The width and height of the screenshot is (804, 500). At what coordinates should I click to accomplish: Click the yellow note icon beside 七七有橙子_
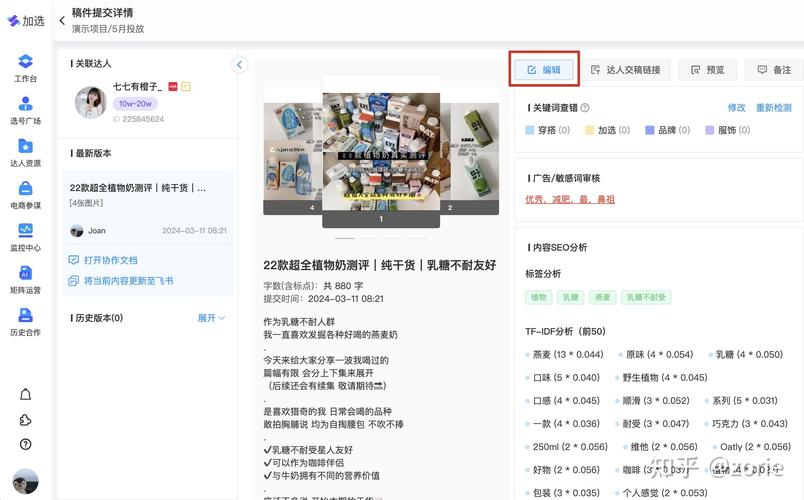(186, 87)
